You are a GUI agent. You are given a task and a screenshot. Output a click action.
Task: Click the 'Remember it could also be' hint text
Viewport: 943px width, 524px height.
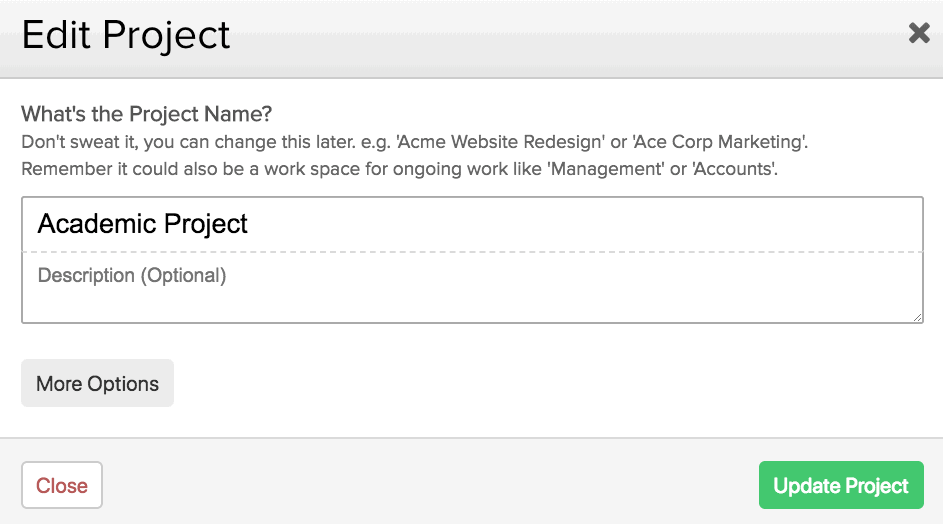pyautogui.click(x=399, y=169)
